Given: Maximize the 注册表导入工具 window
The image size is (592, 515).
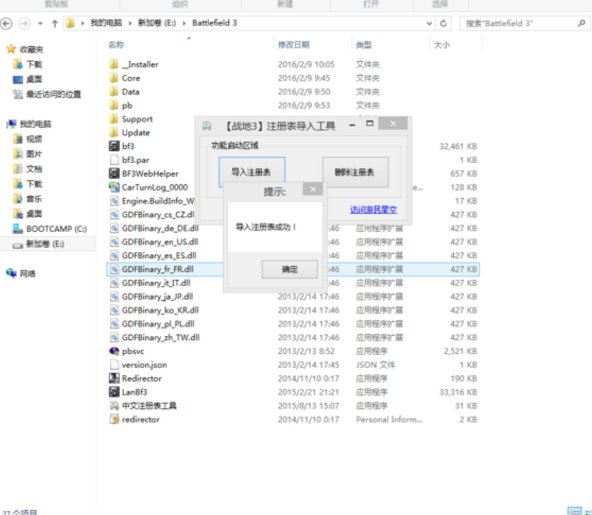Looking at the screenshot, I should click(x=370, y=124).
